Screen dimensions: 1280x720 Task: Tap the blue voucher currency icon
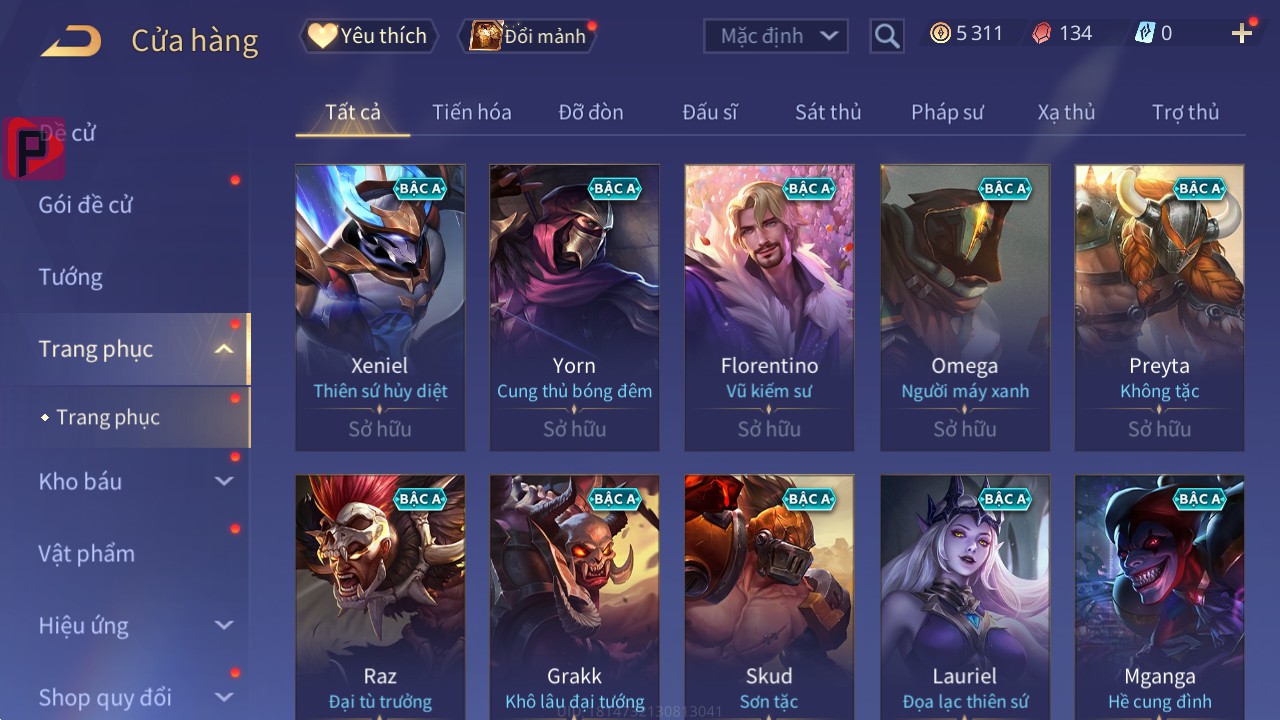pyautogui.click(x=1144, y=33)
